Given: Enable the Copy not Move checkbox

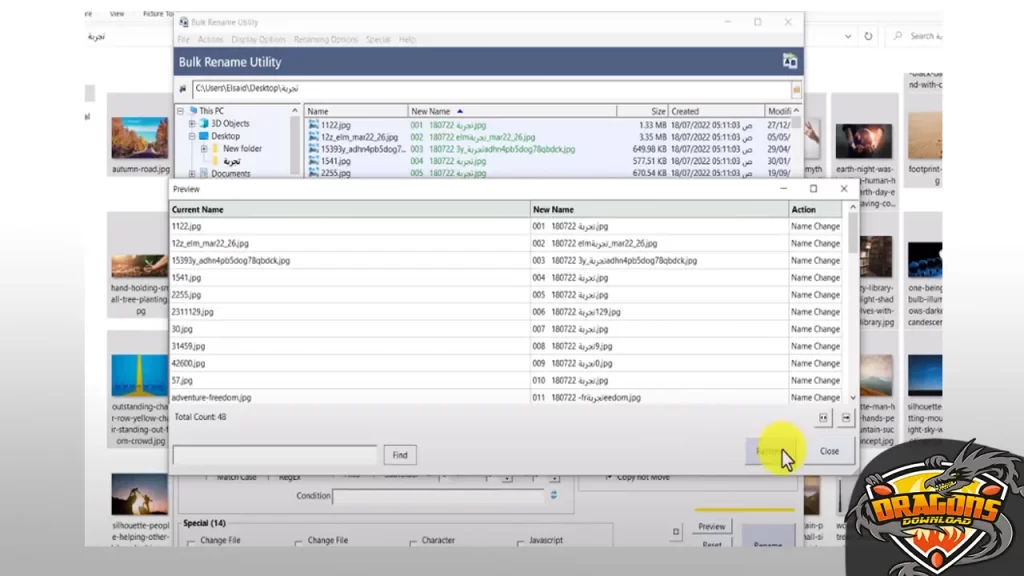Looking at the screenshot, I should 610,478.
